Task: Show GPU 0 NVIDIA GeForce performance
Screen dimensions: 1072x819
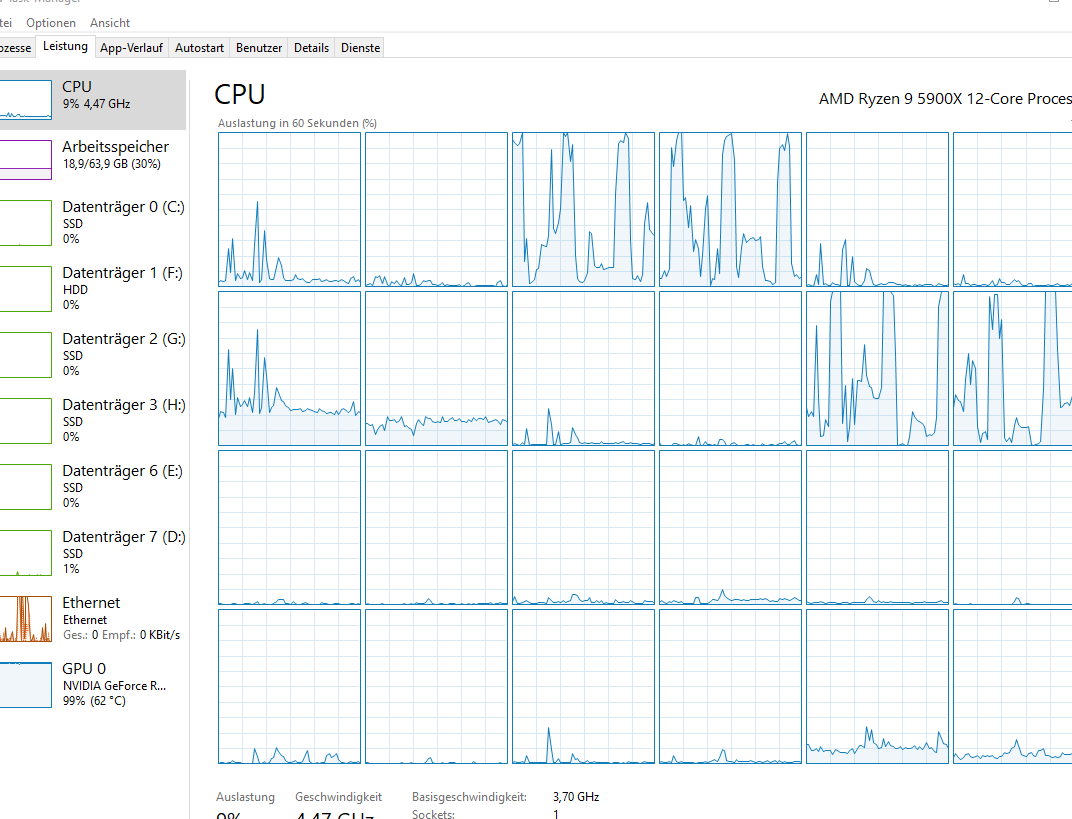Action: click(x=92, y=684)
